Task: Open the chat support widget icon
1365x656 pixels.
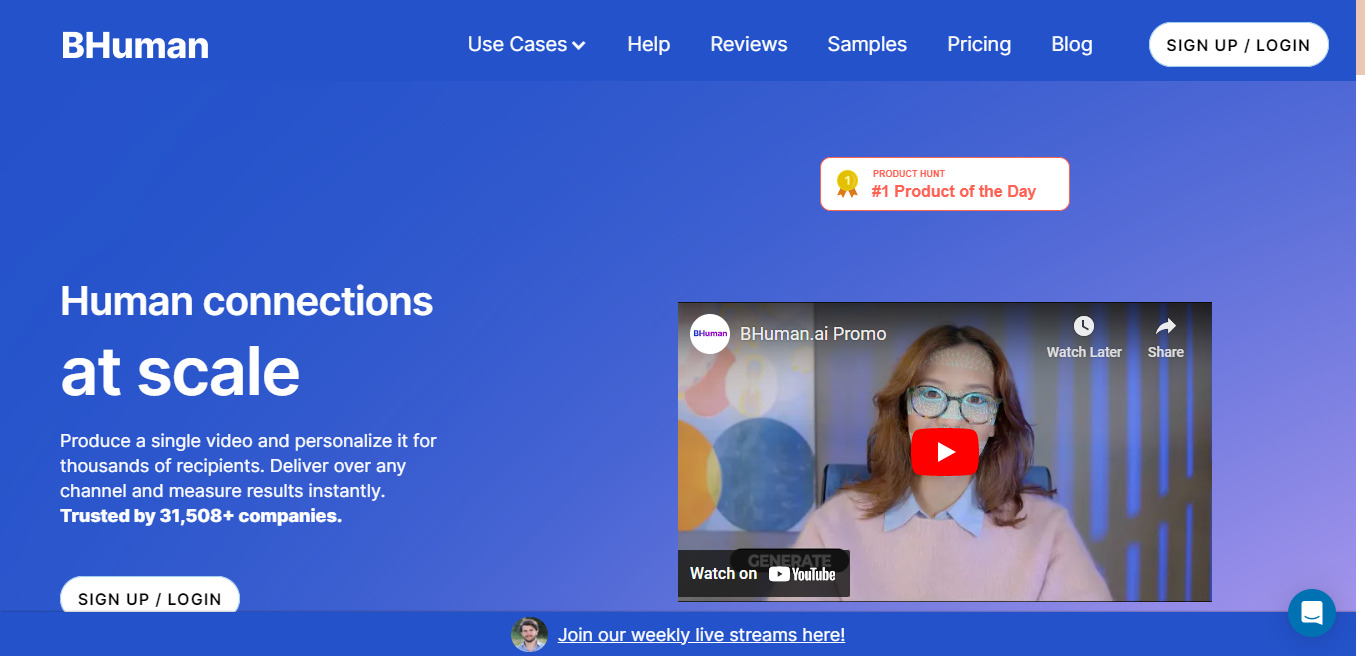Action: (1312, 613)
